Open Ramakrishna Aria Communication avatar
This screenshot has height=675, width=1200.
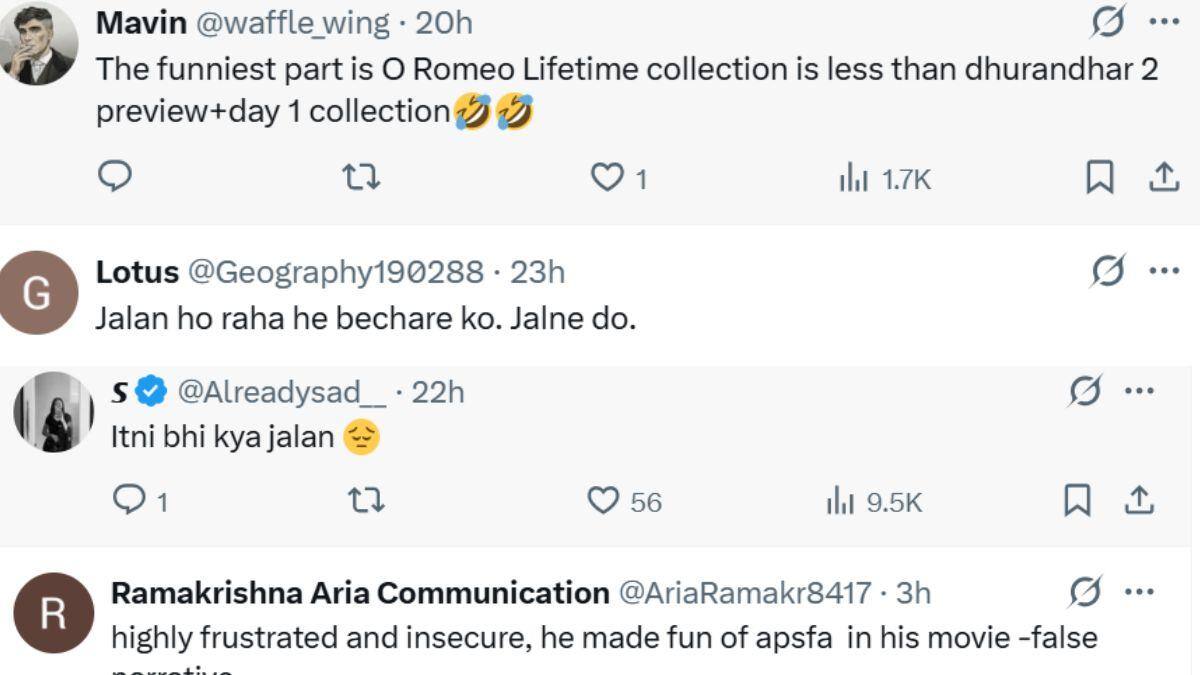coord(53,613)
